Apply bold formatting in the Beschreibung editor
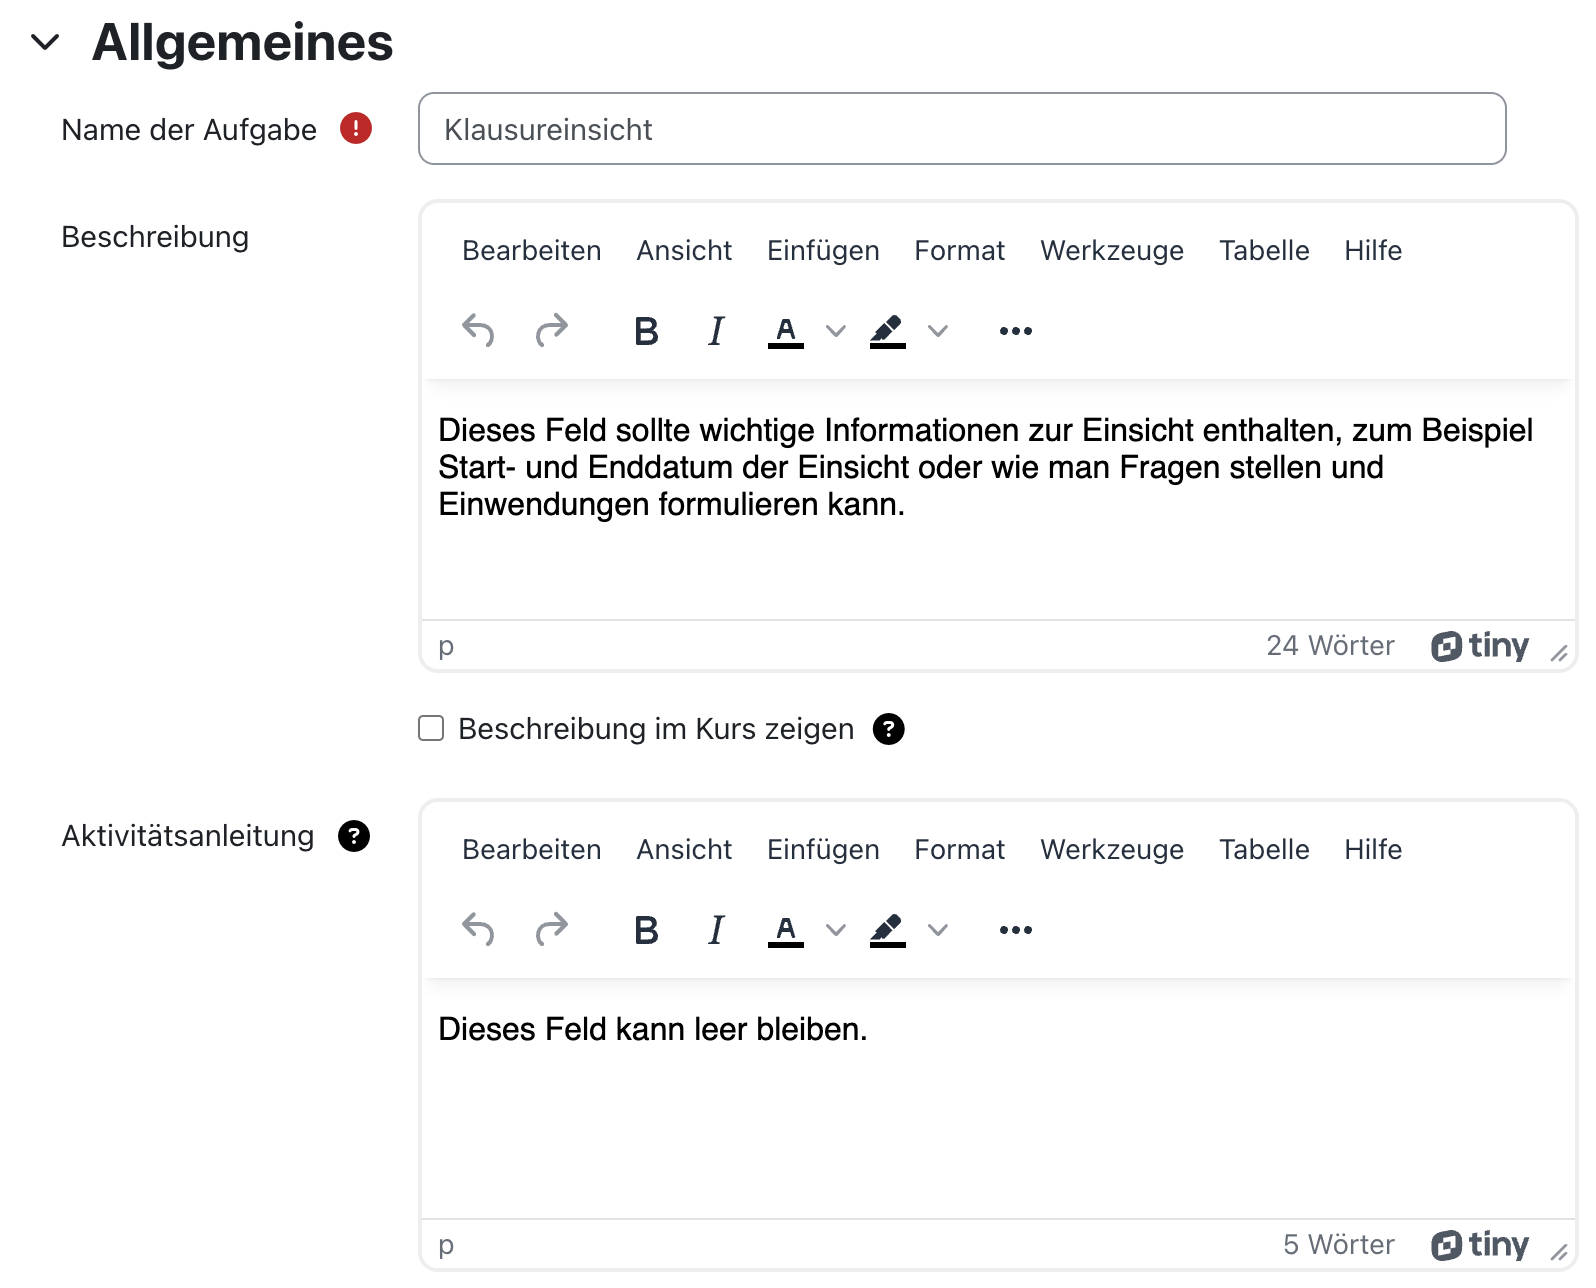 click(x=646, y=330)
